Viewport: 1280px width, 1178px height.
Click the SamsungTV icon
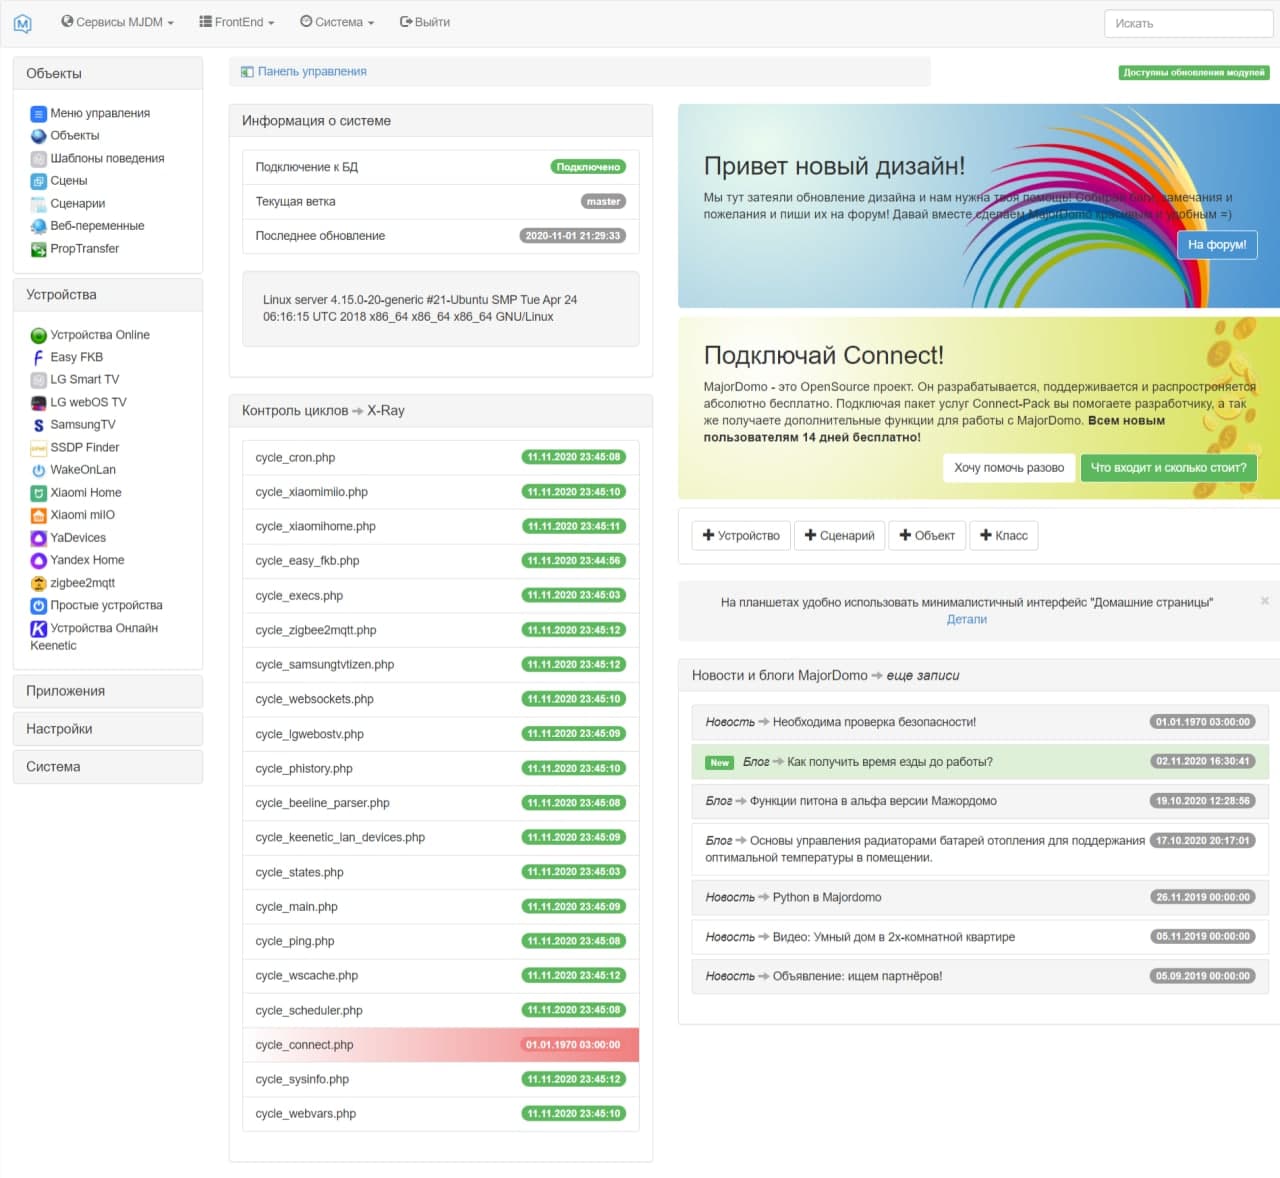click(x=39, y=425)
